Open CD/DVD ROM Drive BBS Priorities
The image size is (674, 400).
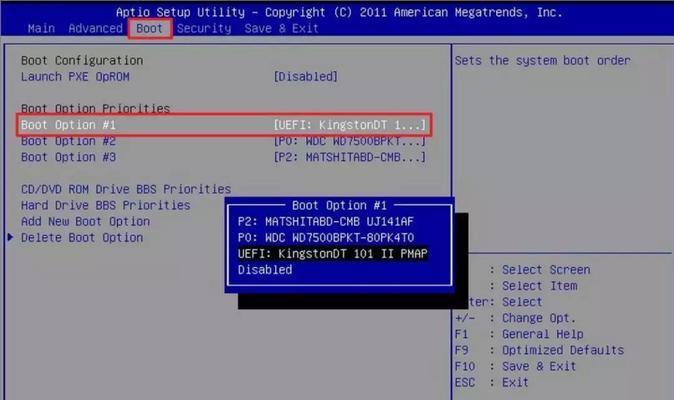(126, 189)
